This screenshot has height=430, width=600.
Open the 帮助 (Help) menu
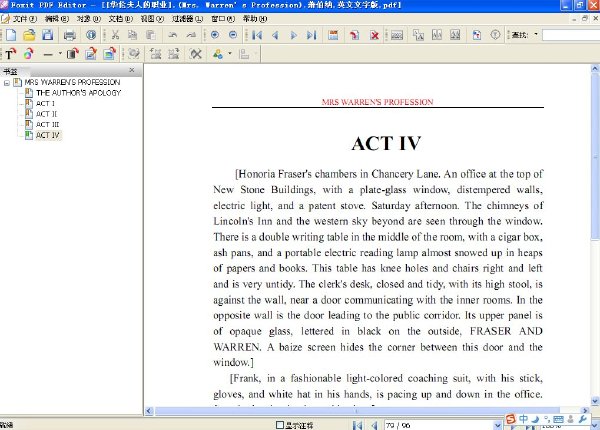254,19
